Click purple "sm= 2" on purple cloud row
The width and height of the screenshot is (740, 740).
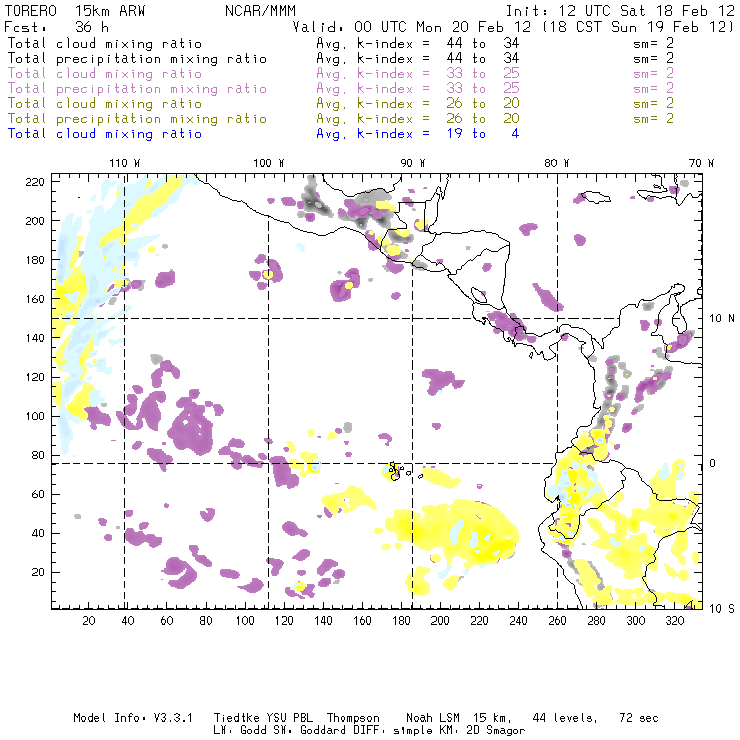(654, 74)
